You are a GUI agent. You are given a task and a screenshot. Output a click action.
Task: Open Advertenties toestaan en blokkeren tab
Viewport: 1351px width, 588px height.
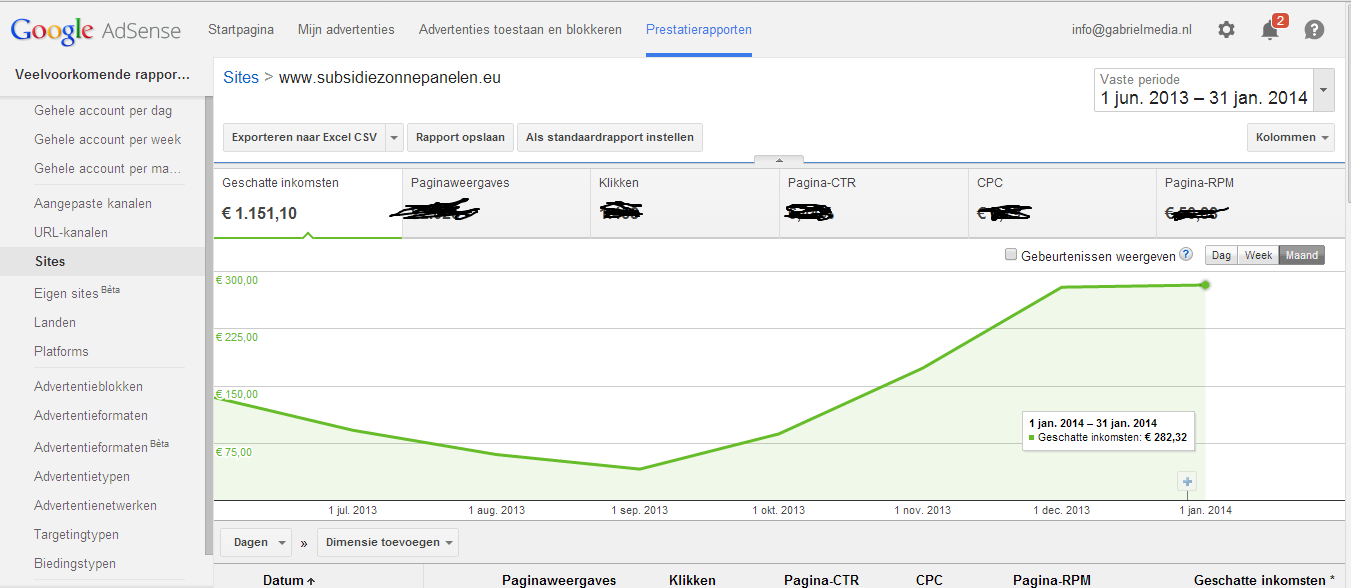pos(520,30)
